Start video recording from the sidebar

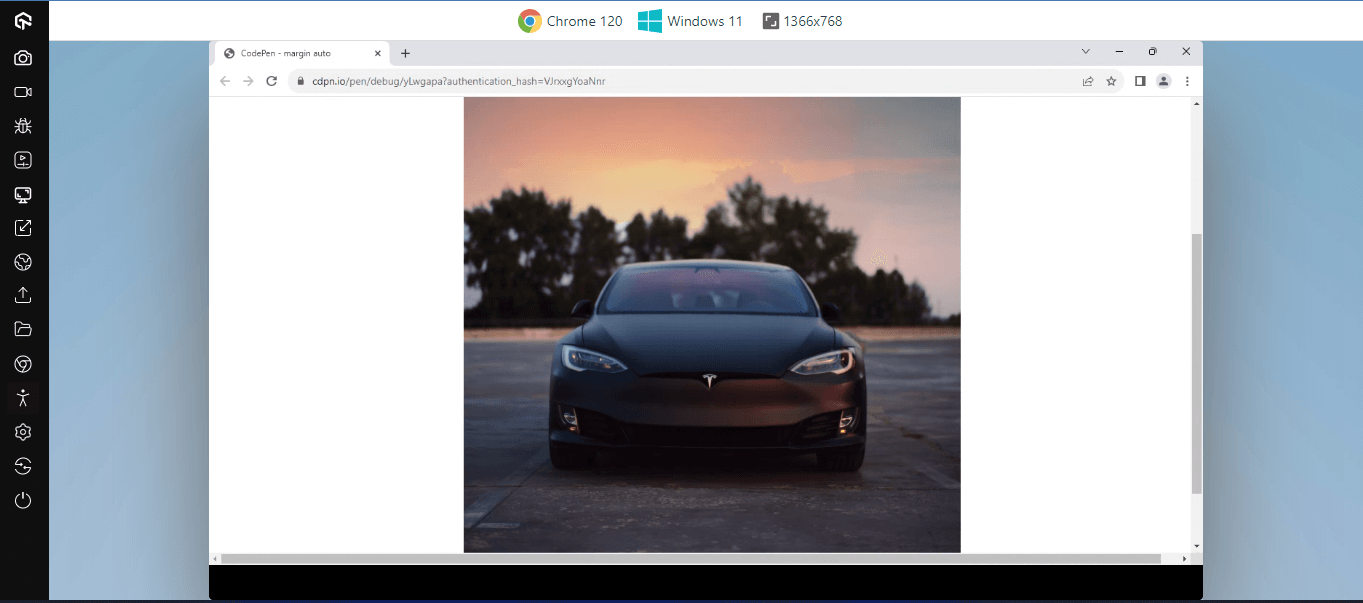(x=23, y=92)
